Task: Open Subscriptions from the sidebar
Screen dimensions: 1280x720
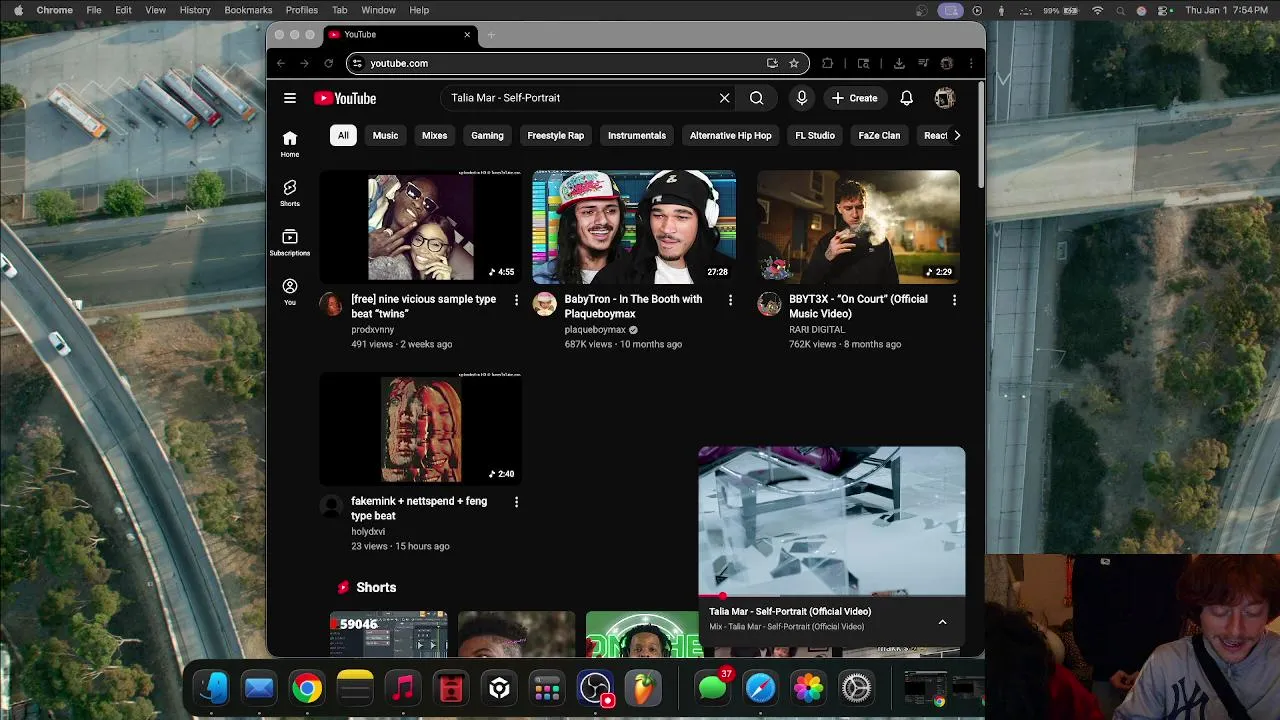Action: 290,242
